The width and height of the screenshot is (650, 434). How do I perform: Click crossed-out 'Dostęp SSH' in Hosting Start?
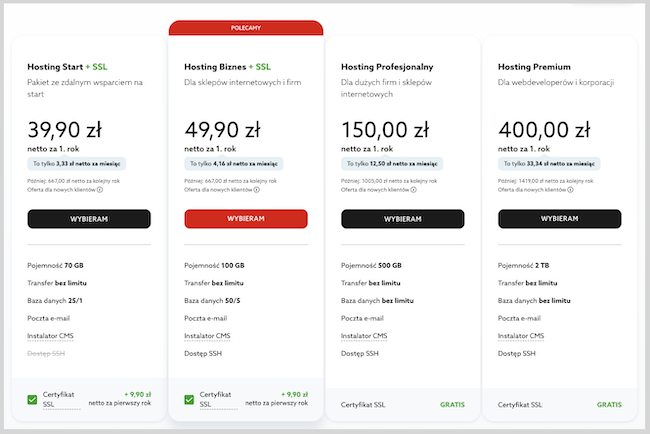tap(46, 354)
